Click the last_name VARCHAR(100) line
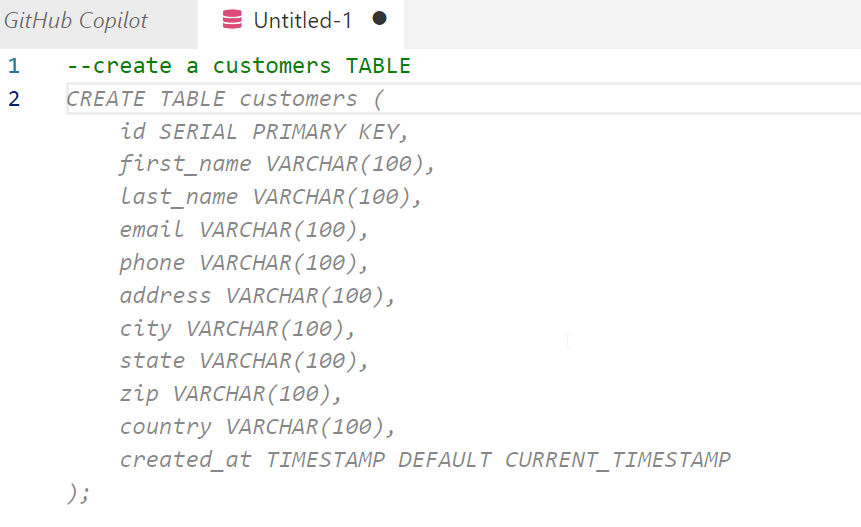Screen dimensions: 861x527 [271, 197]
